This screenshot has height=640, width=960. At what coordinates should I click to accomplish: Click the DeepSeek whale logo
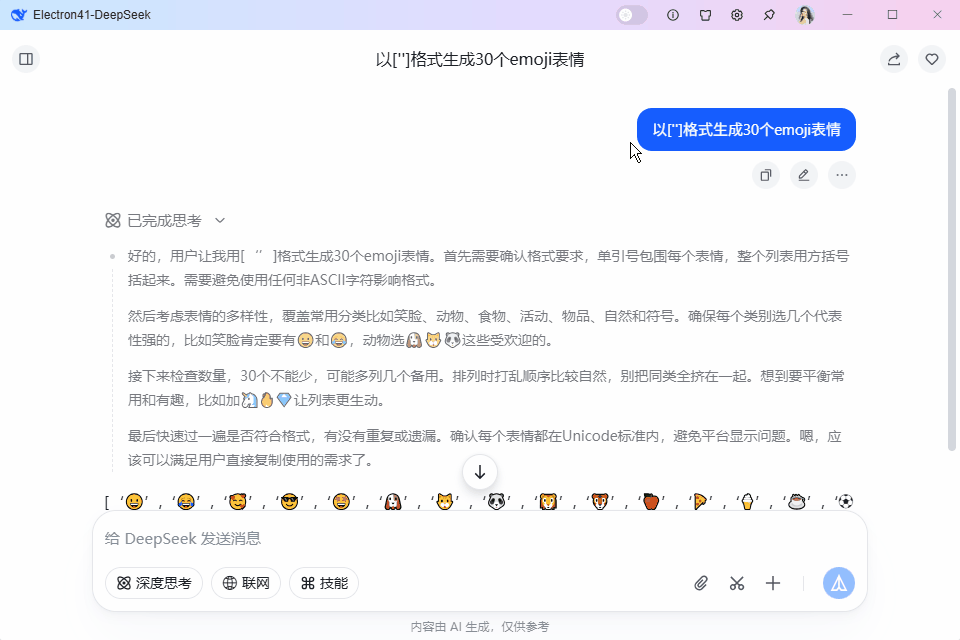[x=19, y=15]
